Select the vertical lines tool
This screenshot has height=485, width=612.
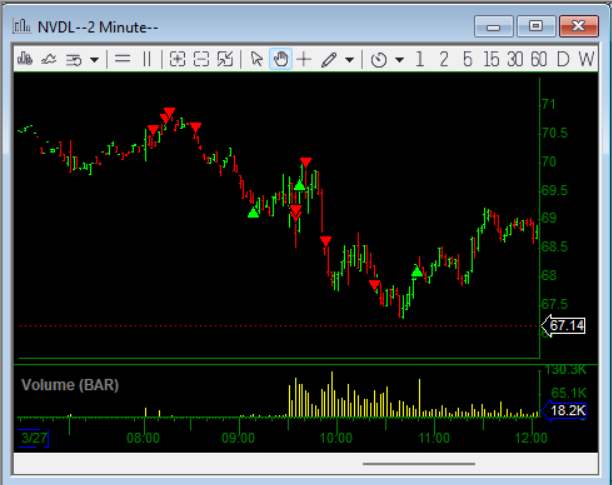pos(147,59)
